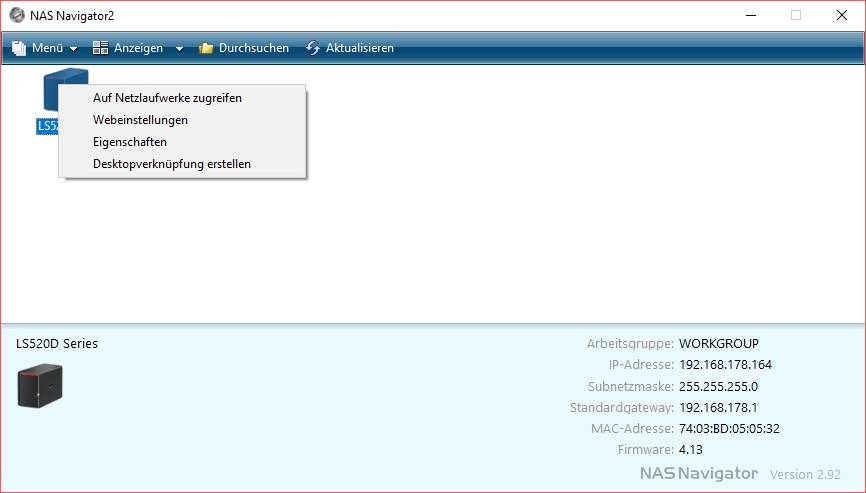Click the NAS Navigator2 title bar icon
The height and width of the screenshot is (493, 866).
(x=17, y=15)
